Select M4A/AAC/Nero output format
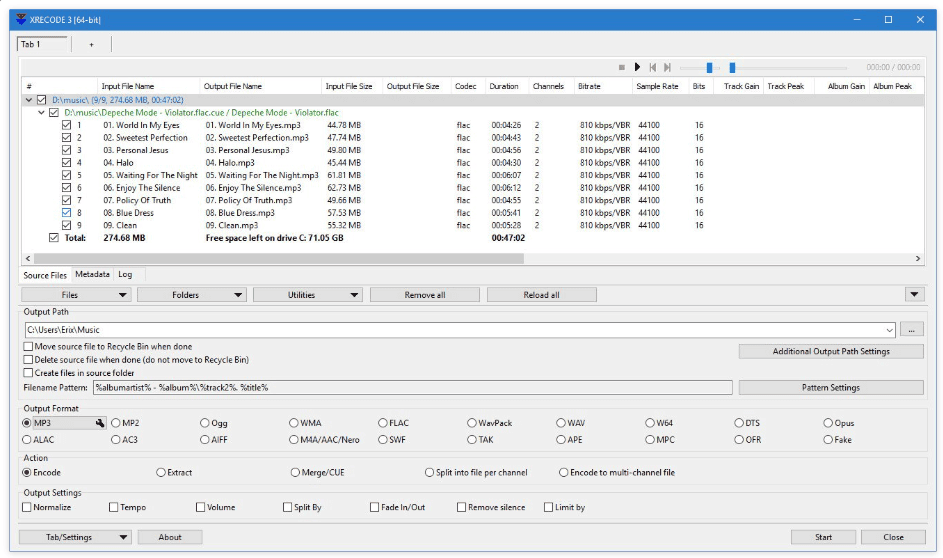This screenshot has width=943, height=558. pos(293,440)
